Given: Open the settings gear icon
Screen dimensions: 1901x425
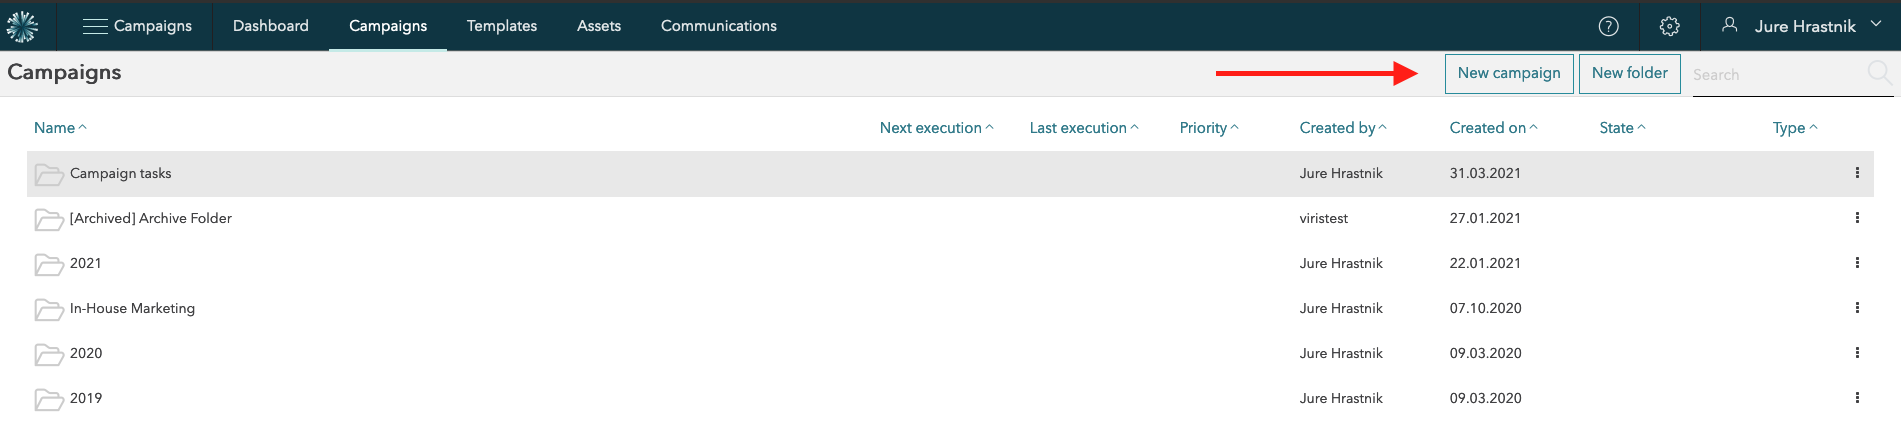Looking at the screenshot, I should [x=1669, y=26].
